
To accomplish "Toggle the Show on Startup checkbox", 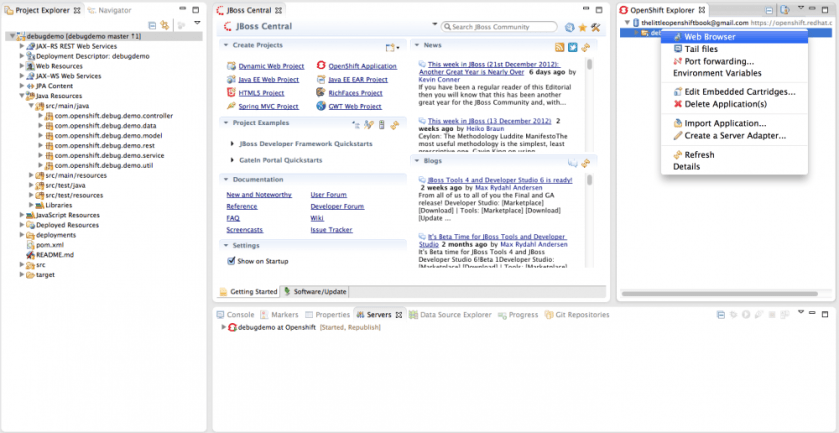I will pyautogui.click(x=231, y=261).
